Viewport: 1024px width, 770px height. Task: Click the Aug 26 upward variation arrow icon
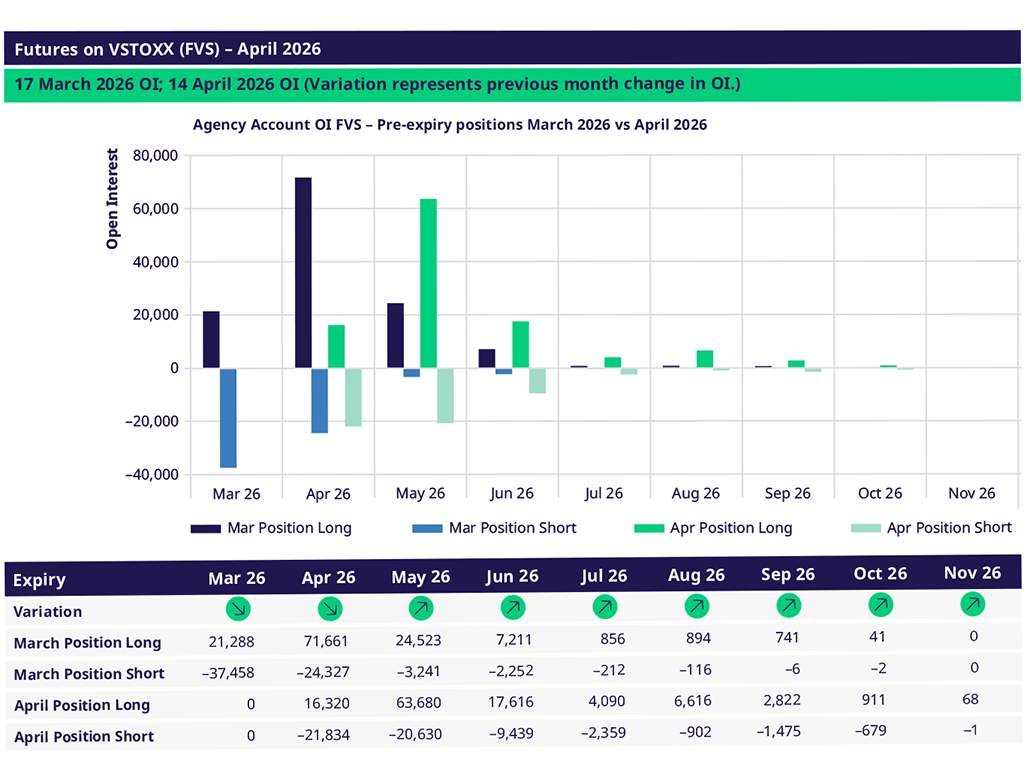click(697, 606)
